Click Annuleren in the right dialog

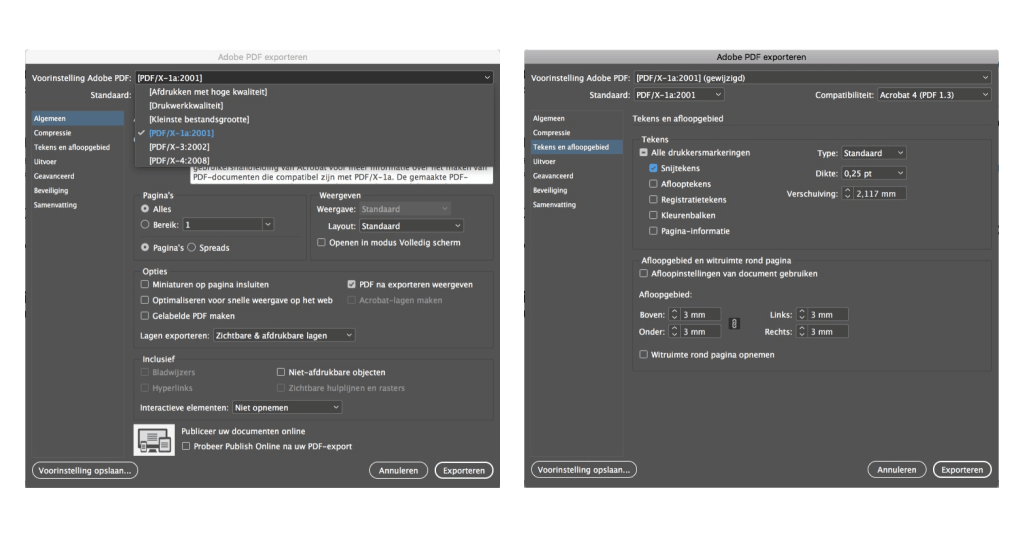point(897,469)
